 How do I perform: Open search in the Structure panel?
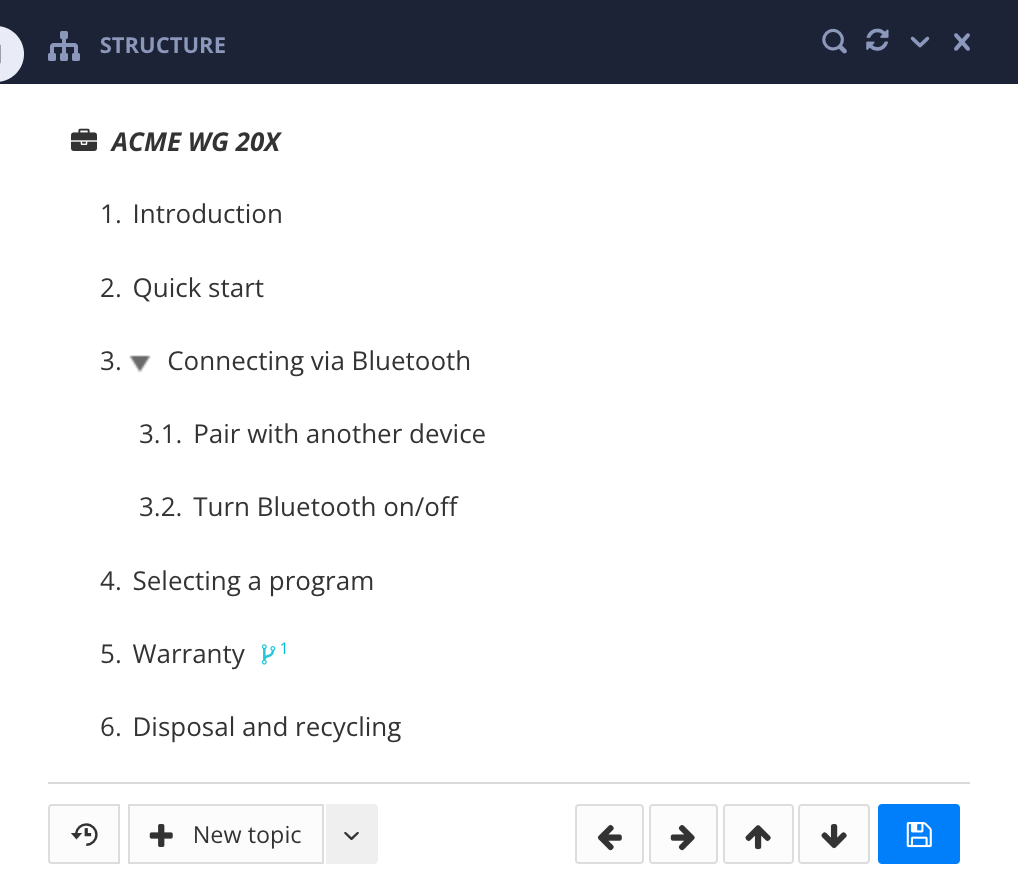pos(833,41)
